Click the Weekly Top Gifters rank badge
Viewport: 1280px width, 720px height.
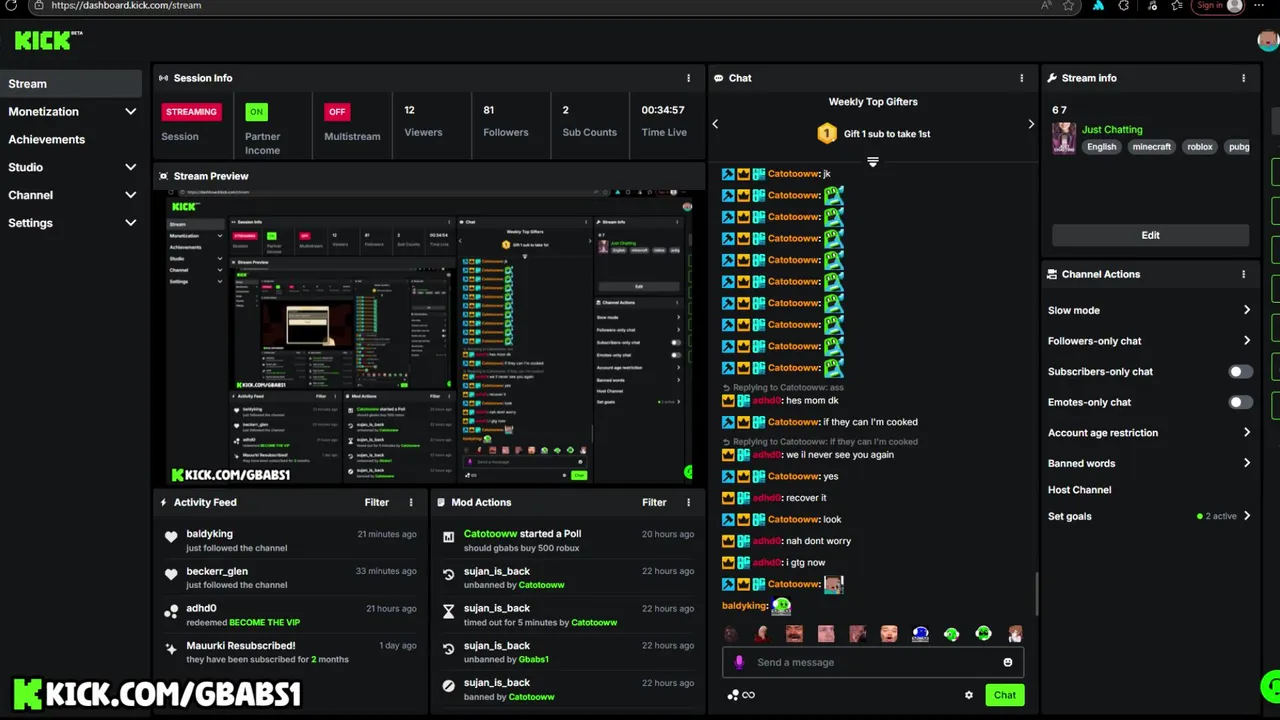coord(826,133)
